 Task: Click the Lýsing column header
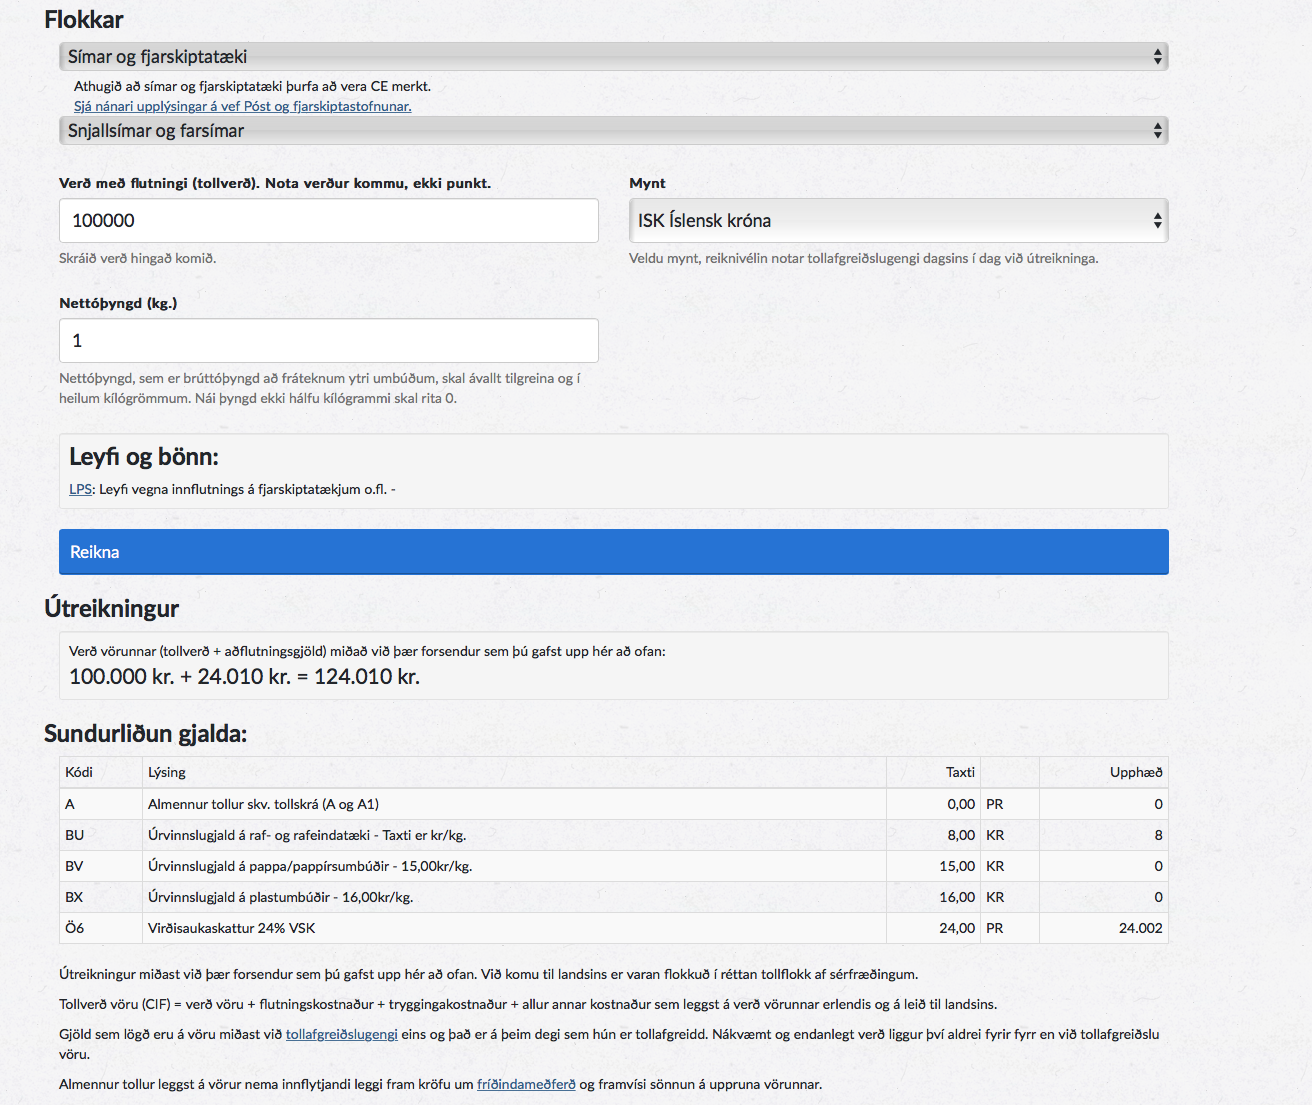coord(167,772)
